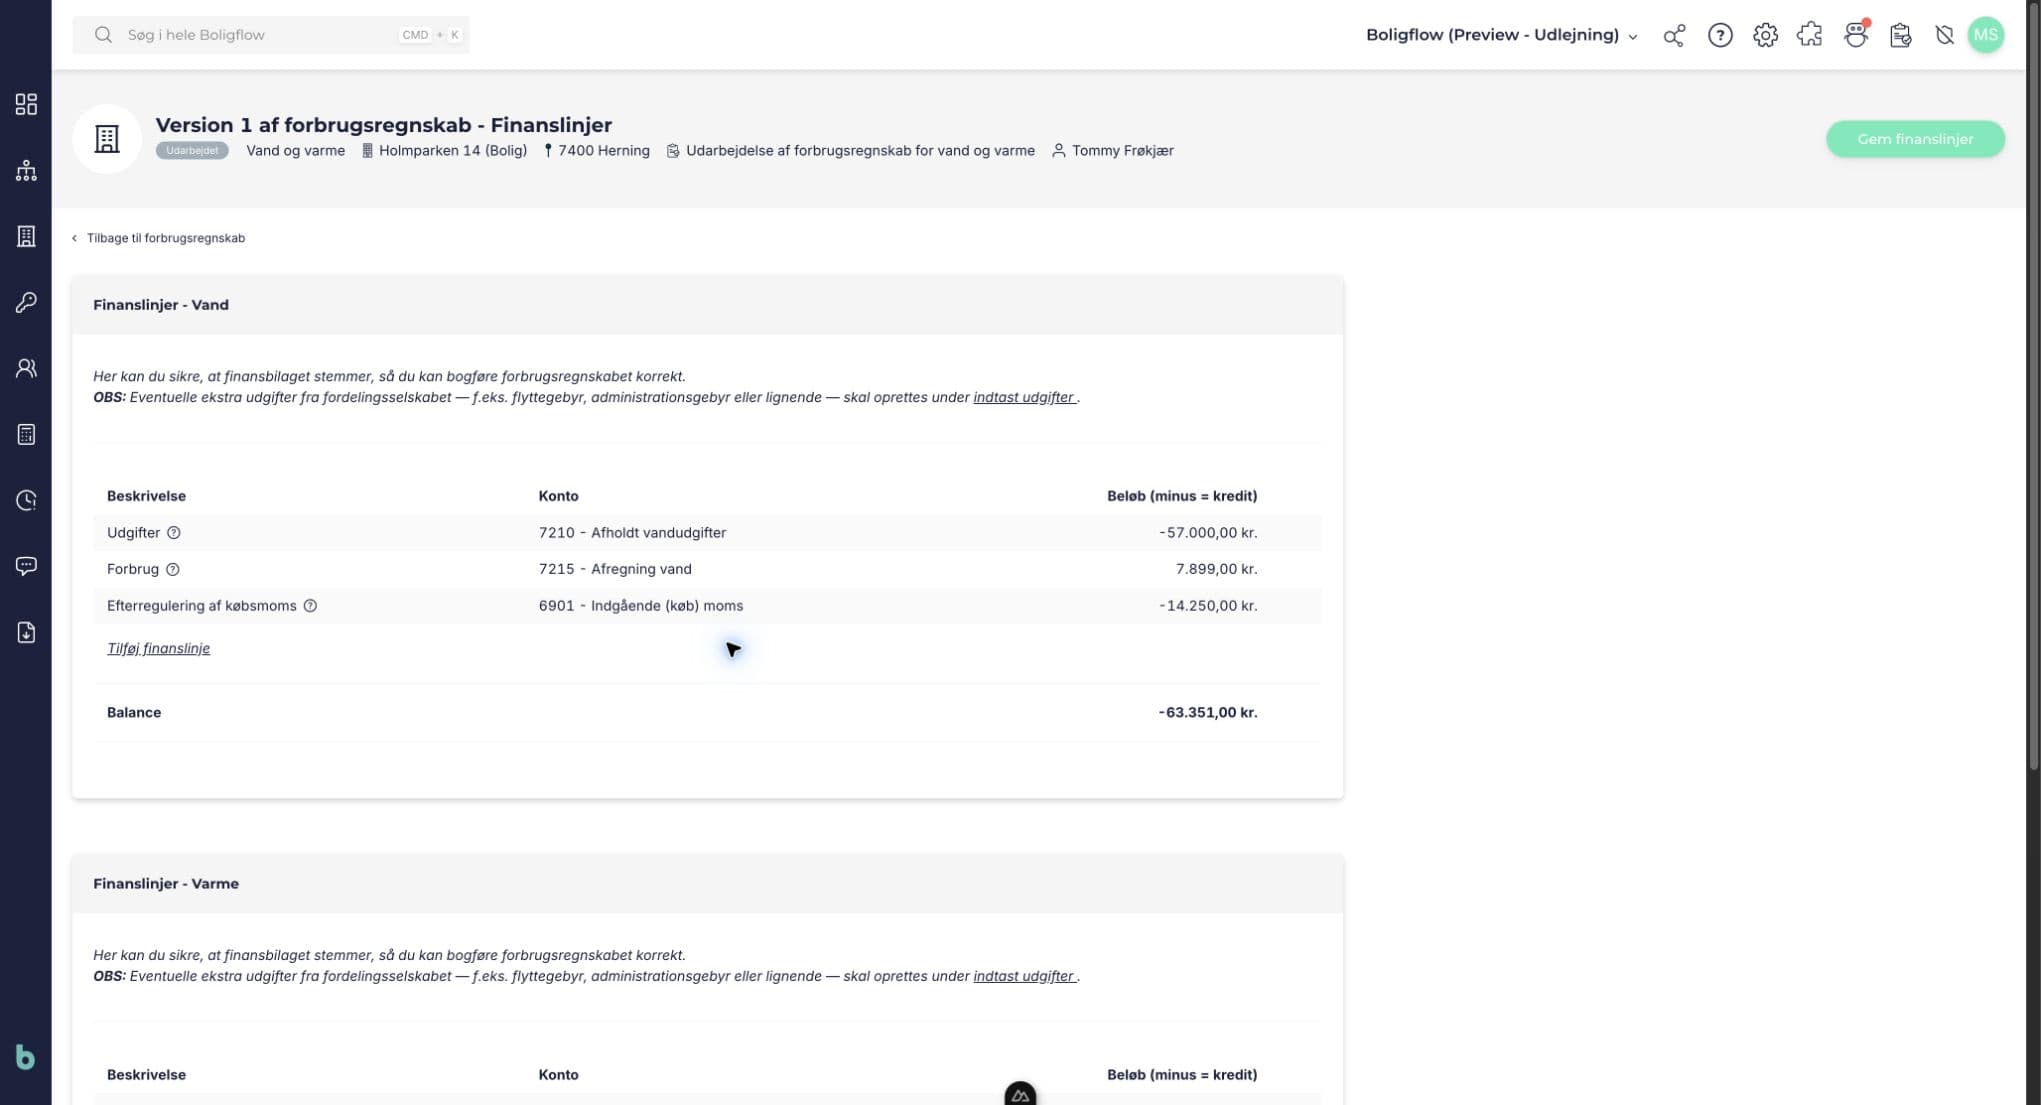2041x1105 pixels.
Task: Click the 7.899,00 kr. amount
Action: pyautogui.click(x=1216, y=569)
